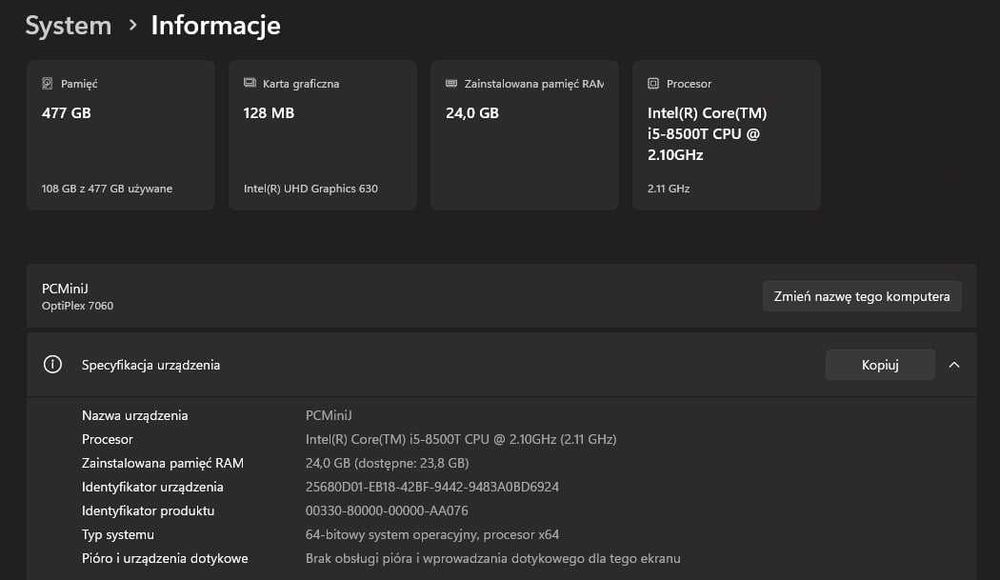This screenshot has width=1000, height=580.
Task: Select the 128 MB graphics memory value
Action: (x=269, y=113)
